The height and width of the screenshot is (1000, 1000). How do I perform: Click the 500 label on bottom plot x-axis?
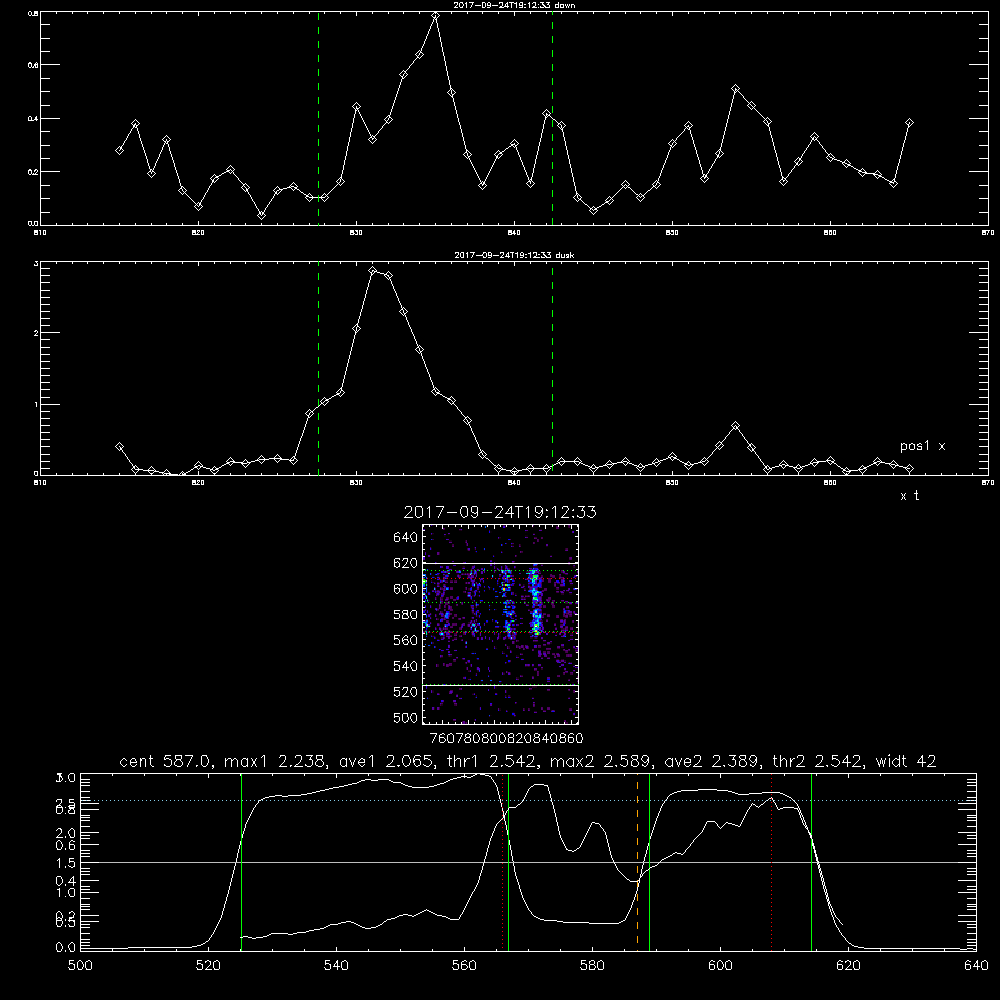coord(80,966)
